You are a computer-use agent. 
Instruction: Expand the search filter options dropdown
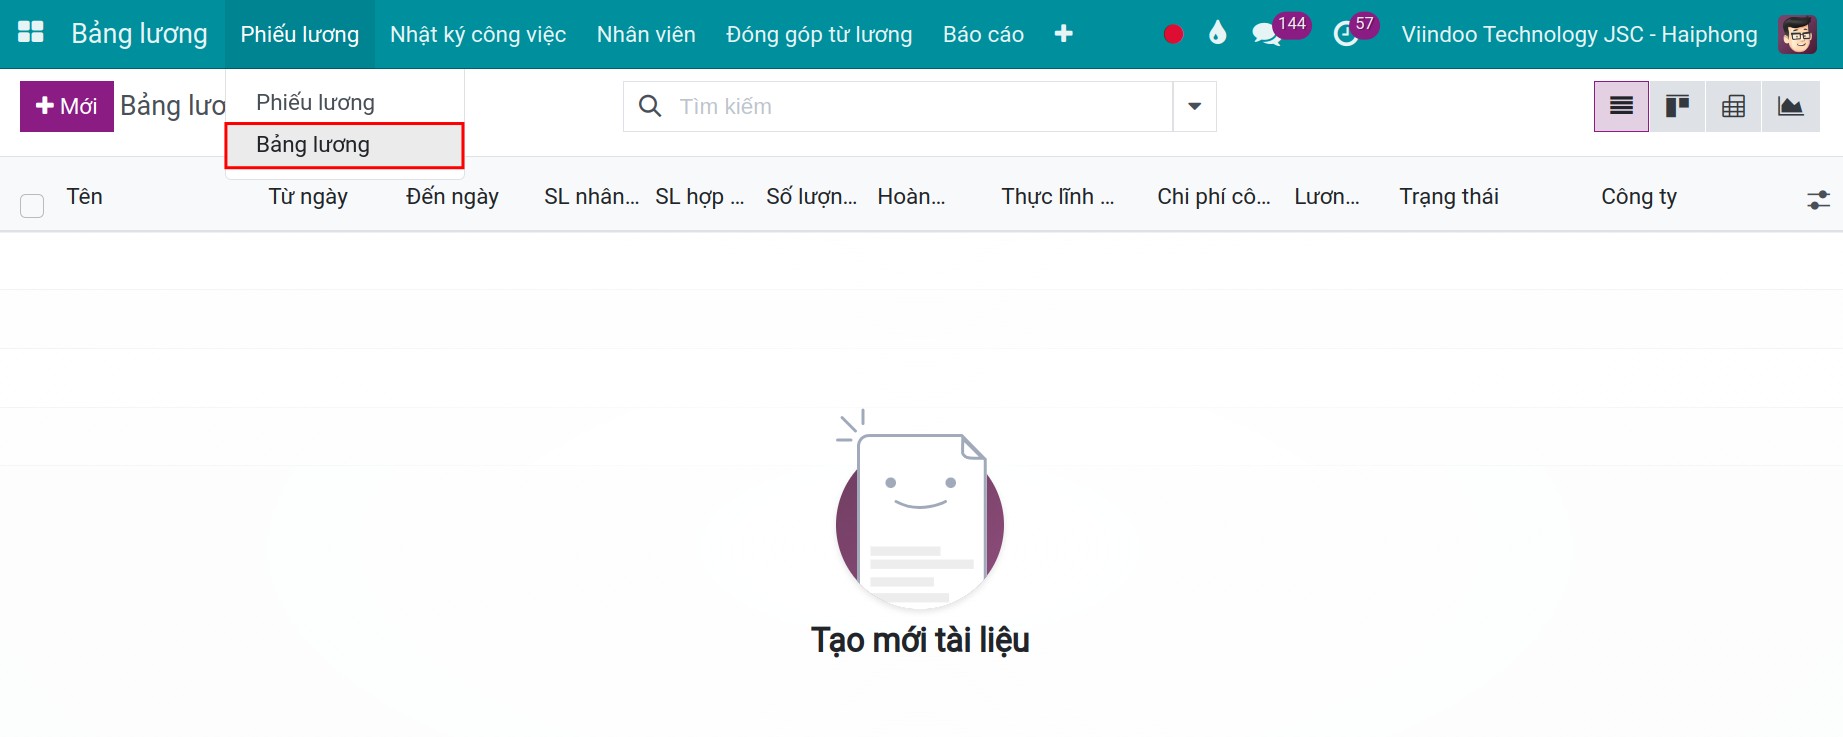[1194, 106]
